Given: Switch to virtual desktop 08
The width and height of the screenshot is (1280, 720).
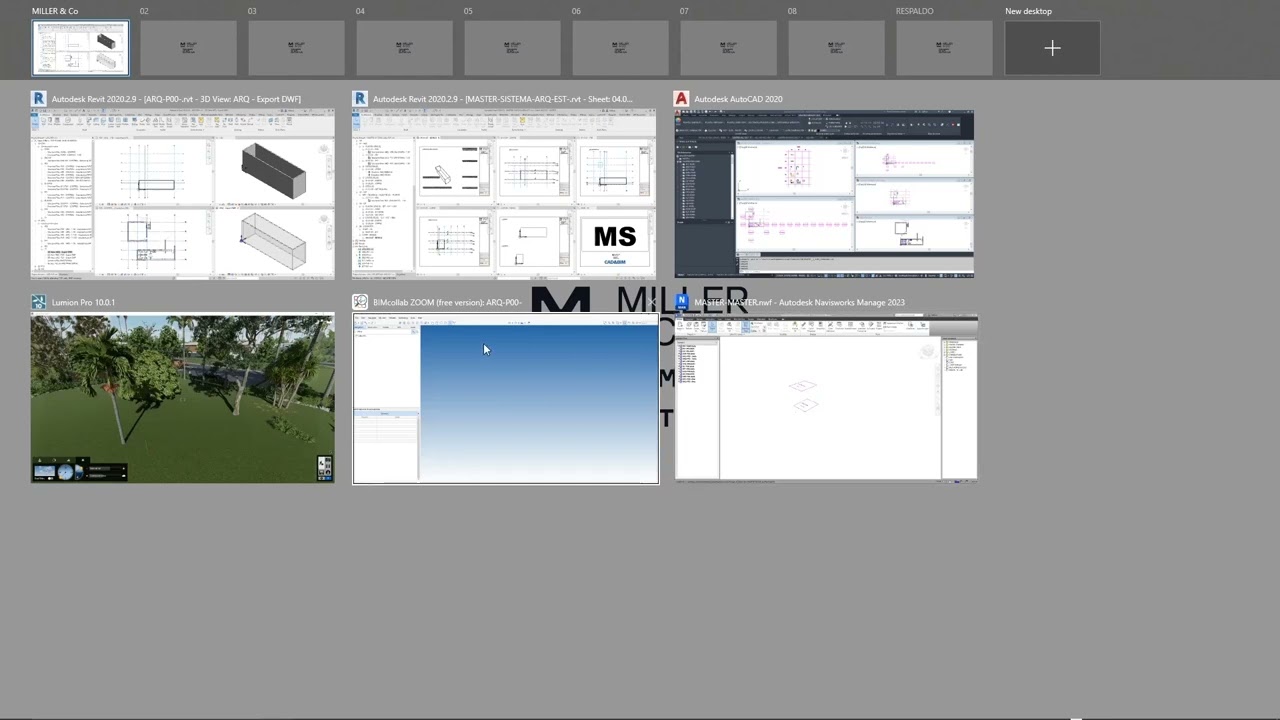Looking at the screenshot, I should click(836, 48).
